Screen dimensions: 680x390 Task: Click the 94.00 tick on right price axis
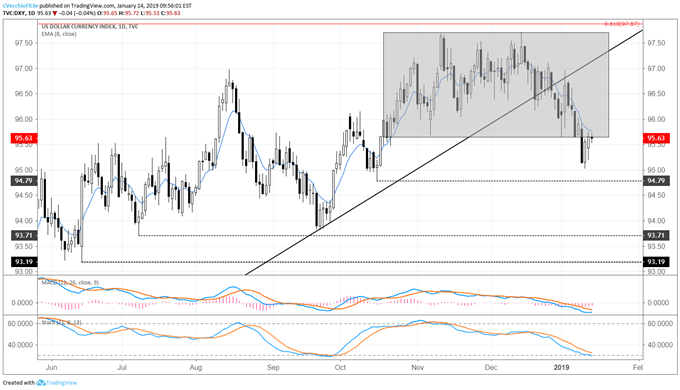(x=656, y=221)
